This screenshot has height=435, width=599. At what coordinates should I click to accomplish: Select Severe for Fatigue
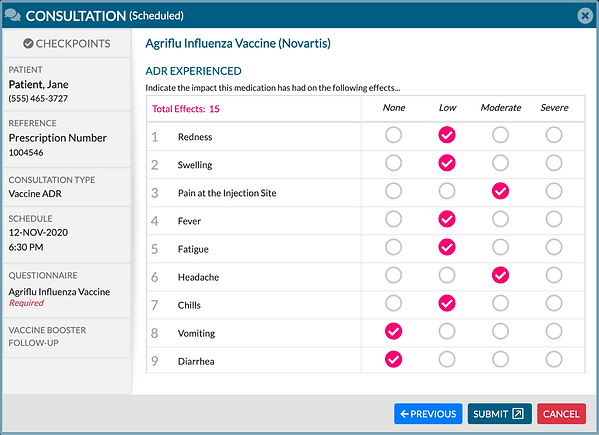(x=554, y=247)
